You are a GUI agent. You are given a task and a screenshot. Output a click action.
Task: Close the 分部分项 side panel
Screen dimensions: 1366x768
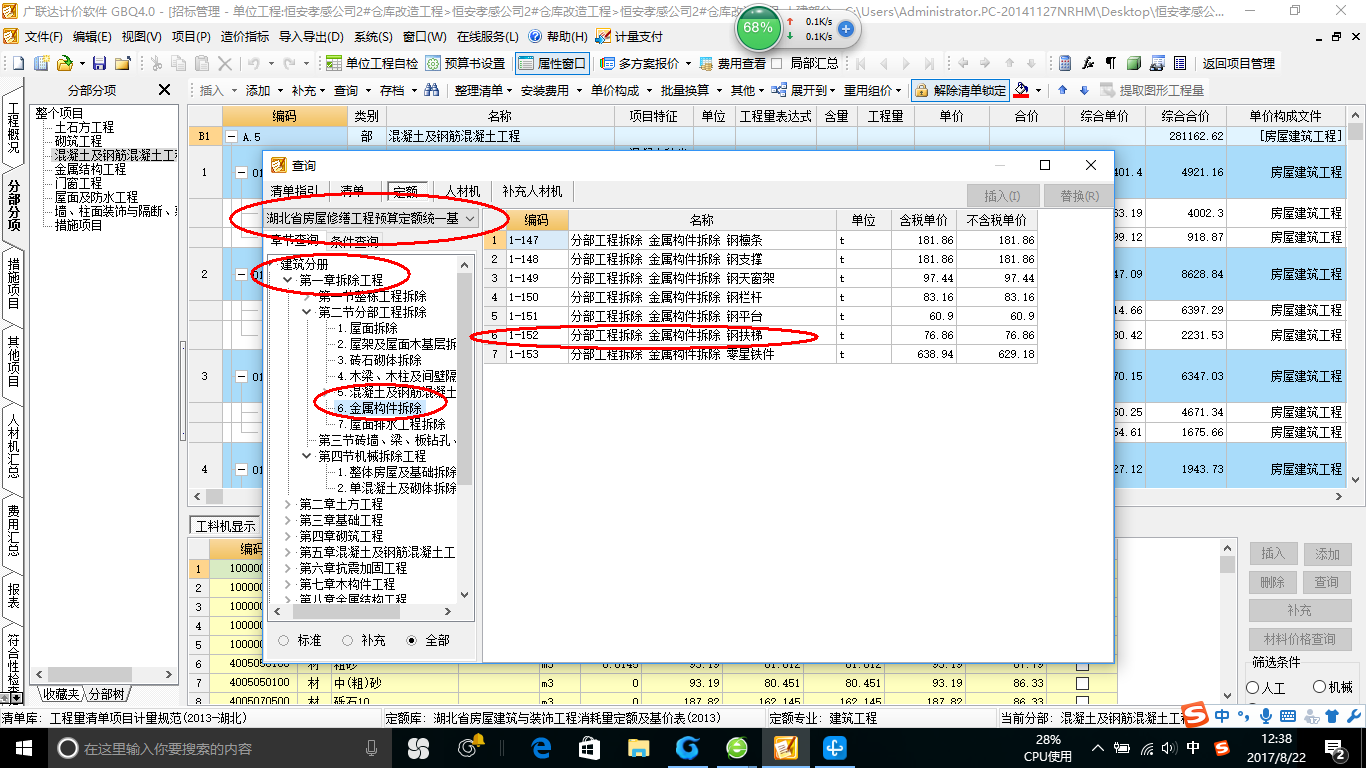click(x=165, y=90)
